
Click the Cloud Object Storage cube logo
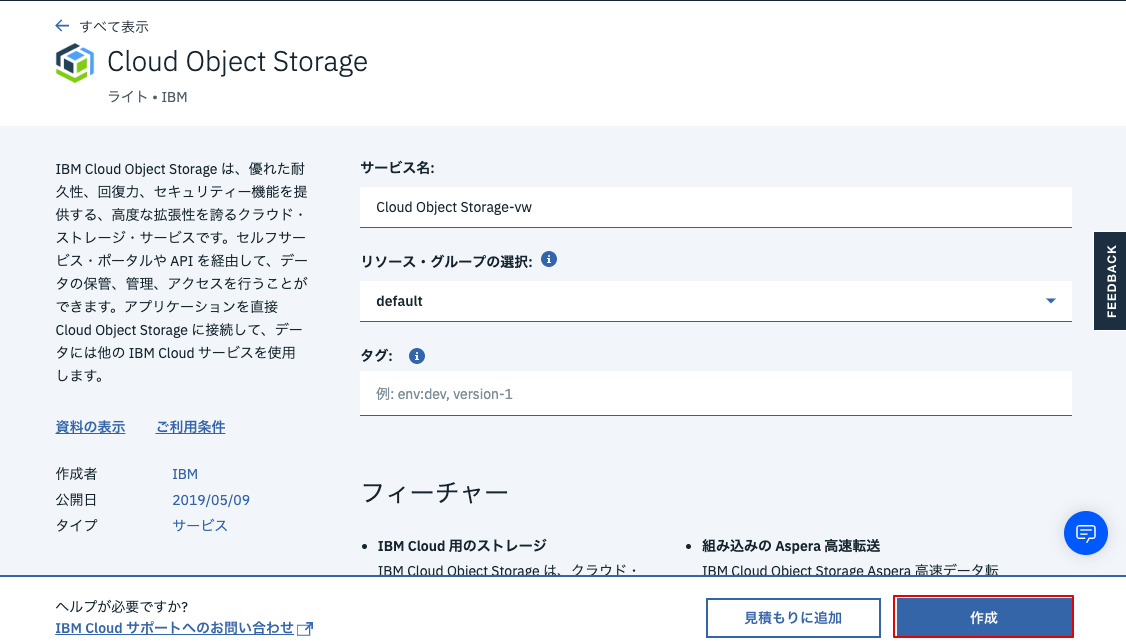tap(75, 62)
